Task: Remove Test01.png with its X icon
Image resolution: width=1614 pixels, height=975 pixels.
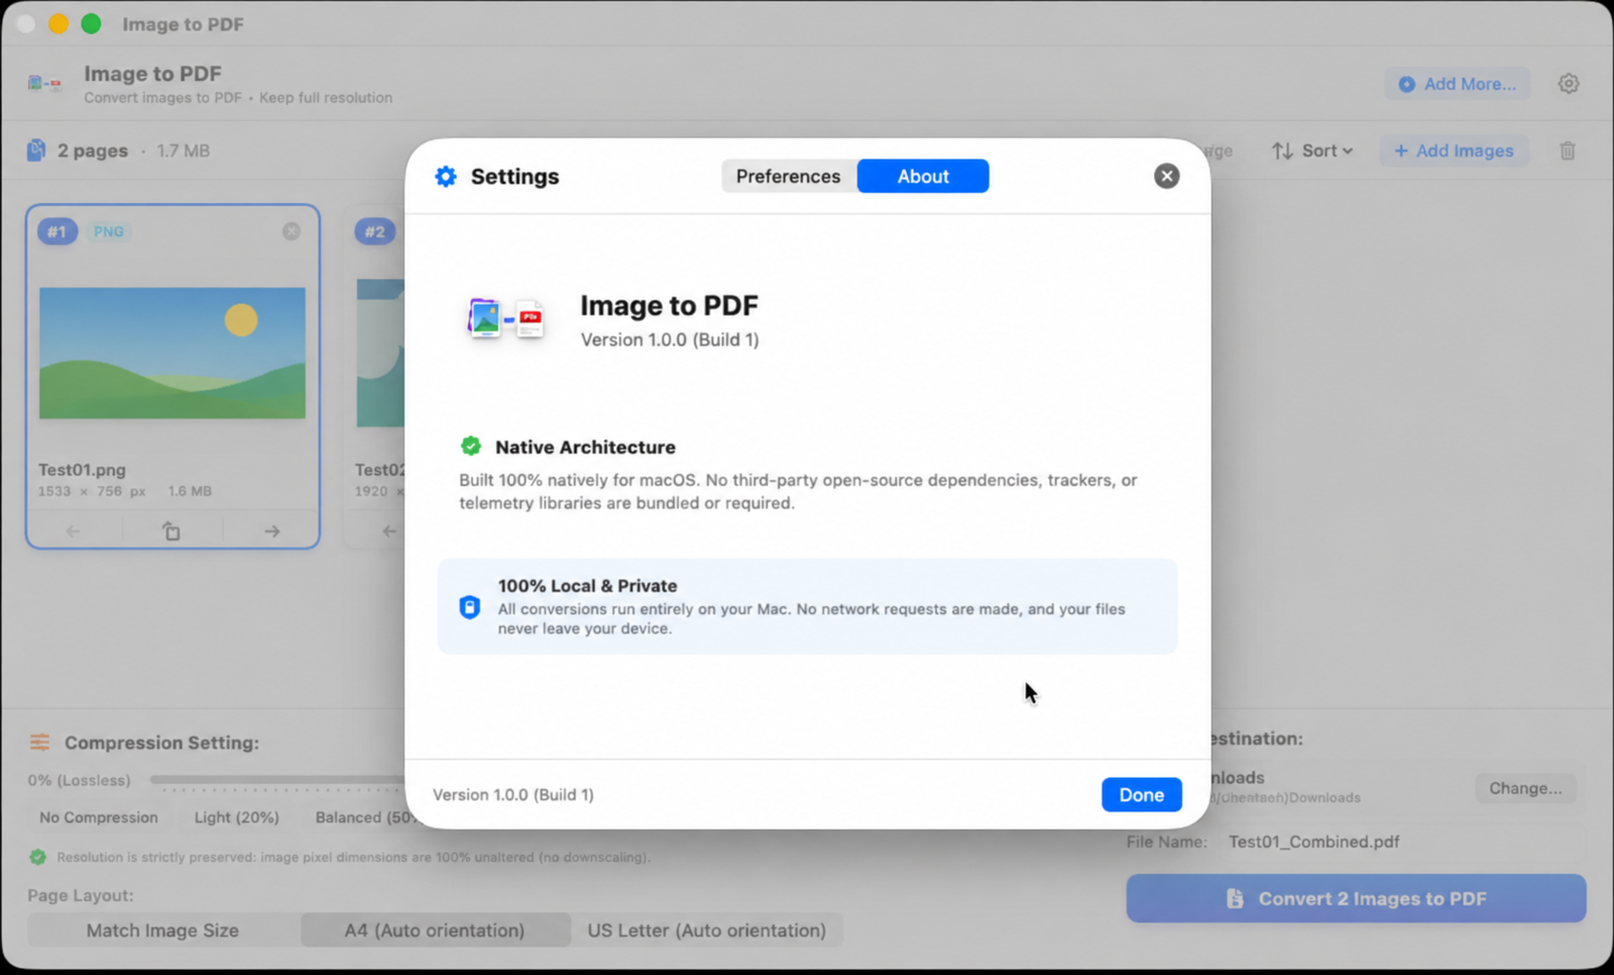Action: pos(291,231)
